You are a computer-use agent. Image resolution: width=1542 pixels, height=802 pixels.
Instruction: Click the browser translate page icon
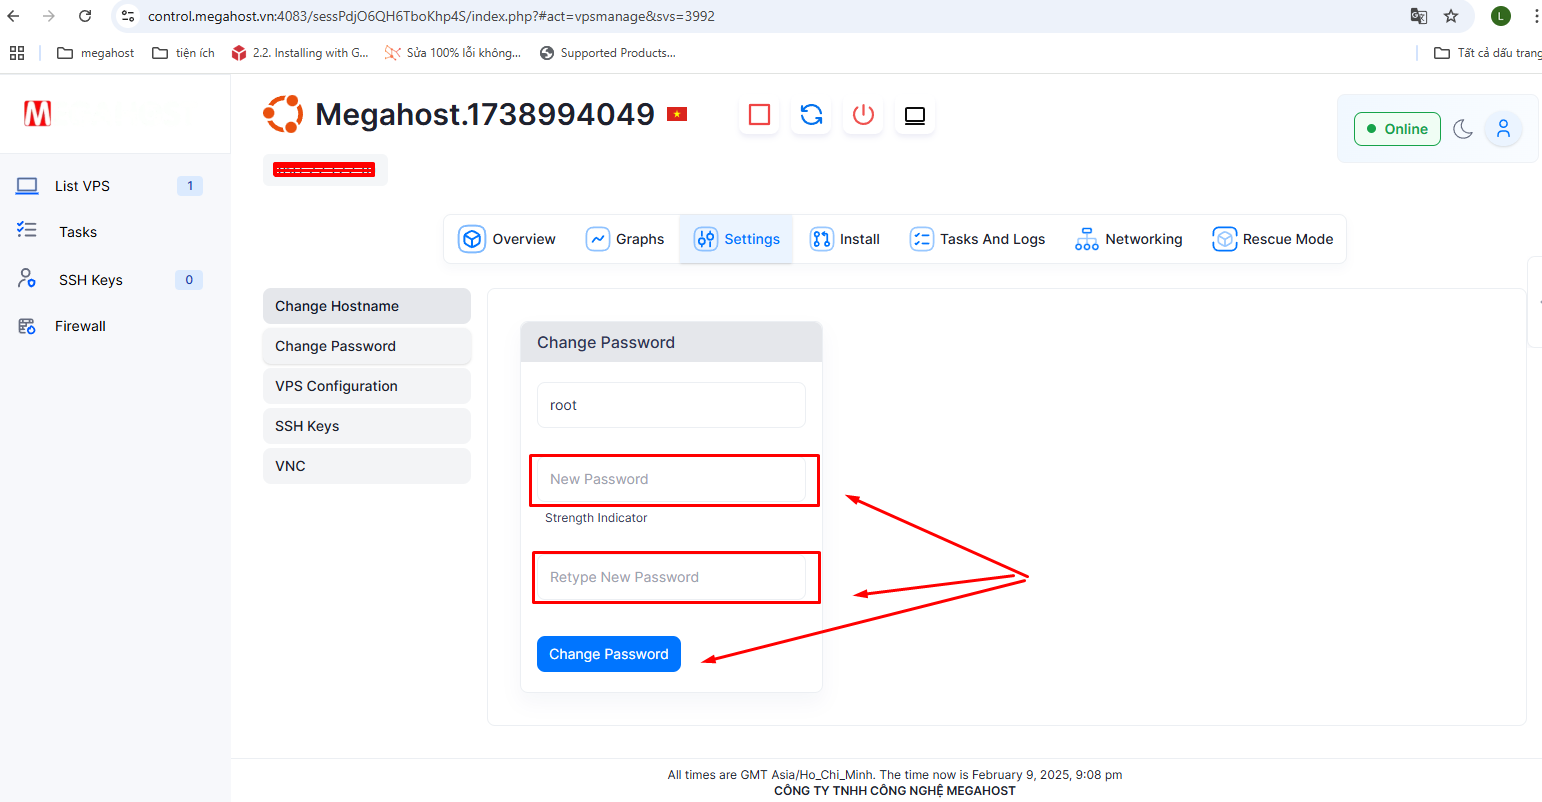tap(1418, 16)
